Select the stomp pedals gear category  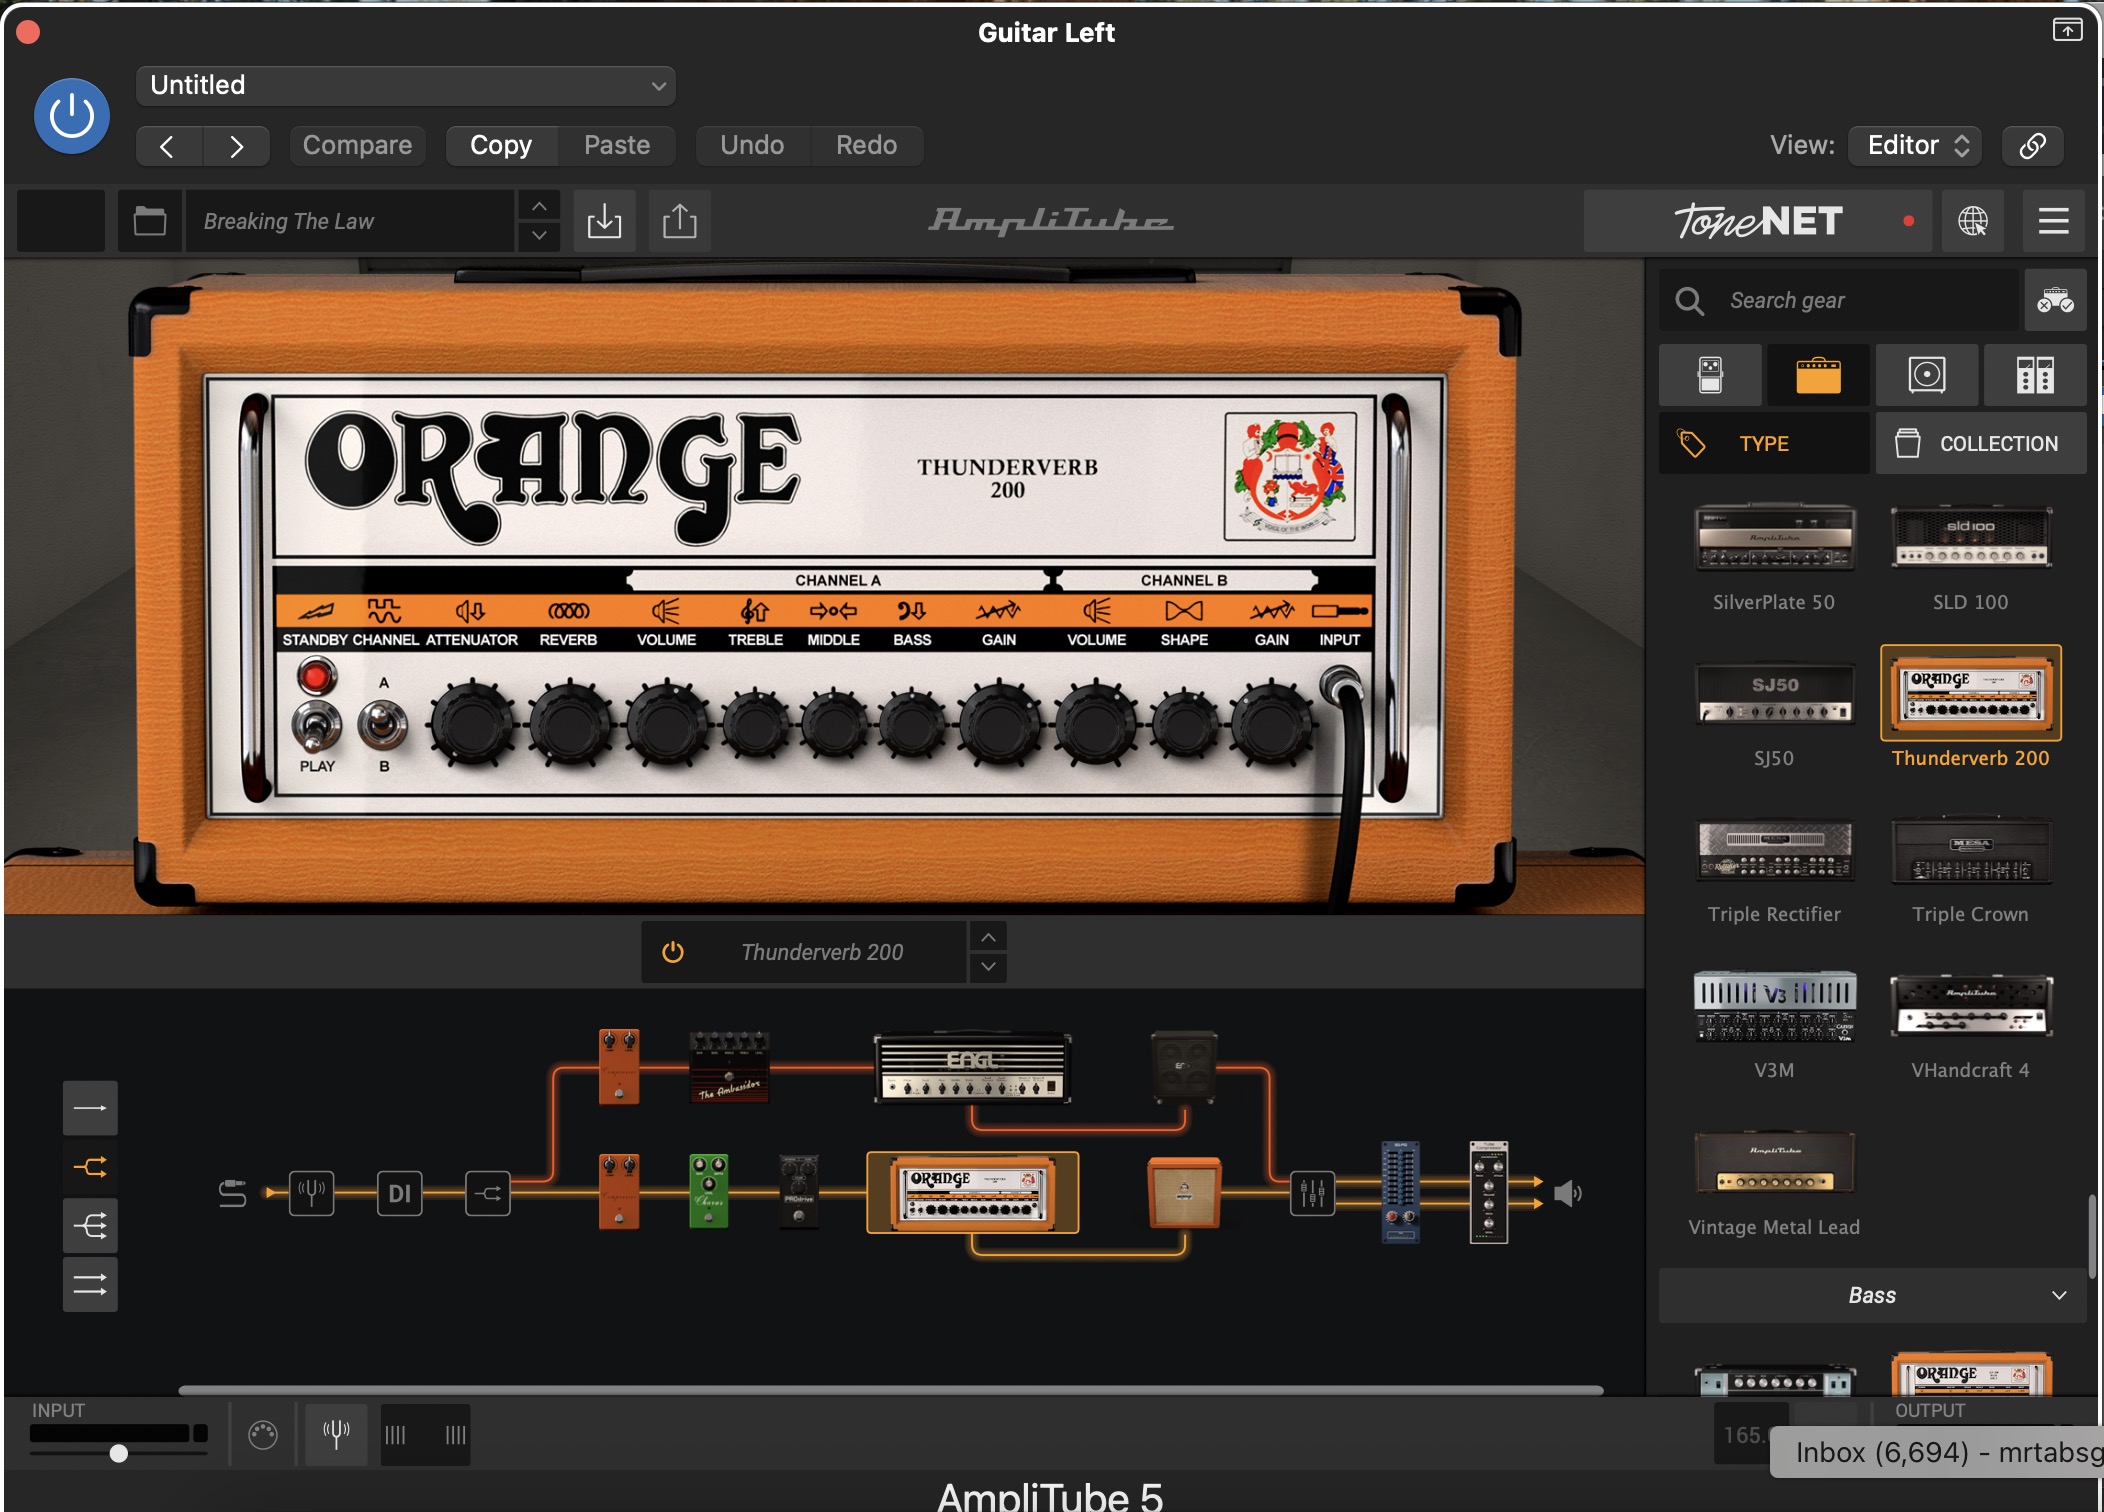pos(1711,376)
